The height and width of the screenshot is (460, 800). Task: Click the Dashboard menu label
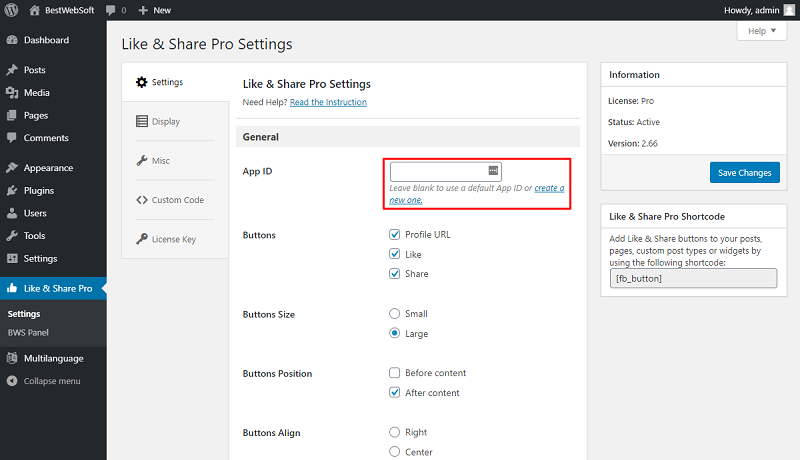(46, 40)
